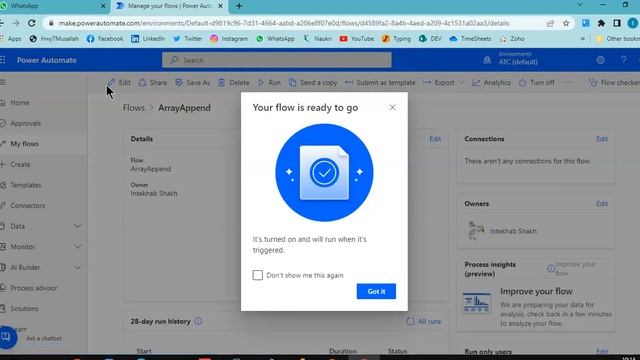
Task: Open the Facebook bookmark
Action: pyautogui.click(x=105, y=39)
